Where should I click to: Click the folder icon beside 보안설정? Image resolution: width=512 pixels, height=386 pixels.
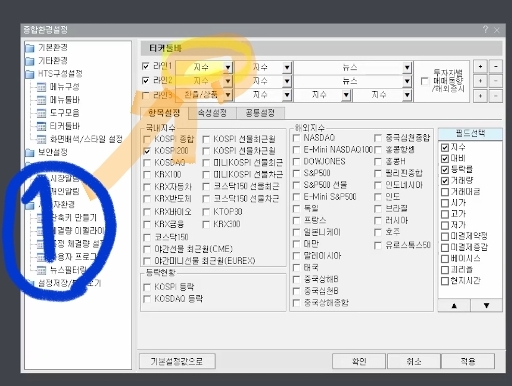(x=30, y=153)
